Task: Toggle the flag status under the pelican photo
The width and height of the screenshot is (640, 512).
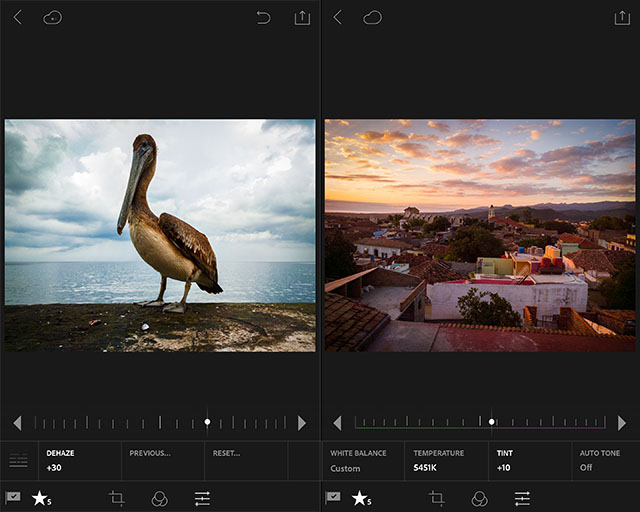Action: [x=13, y=497]
